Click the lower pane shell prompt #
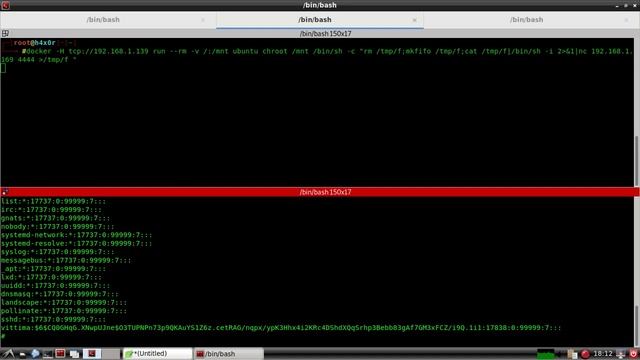The height and width of the screenshot is (360, 640). point(3,336)
